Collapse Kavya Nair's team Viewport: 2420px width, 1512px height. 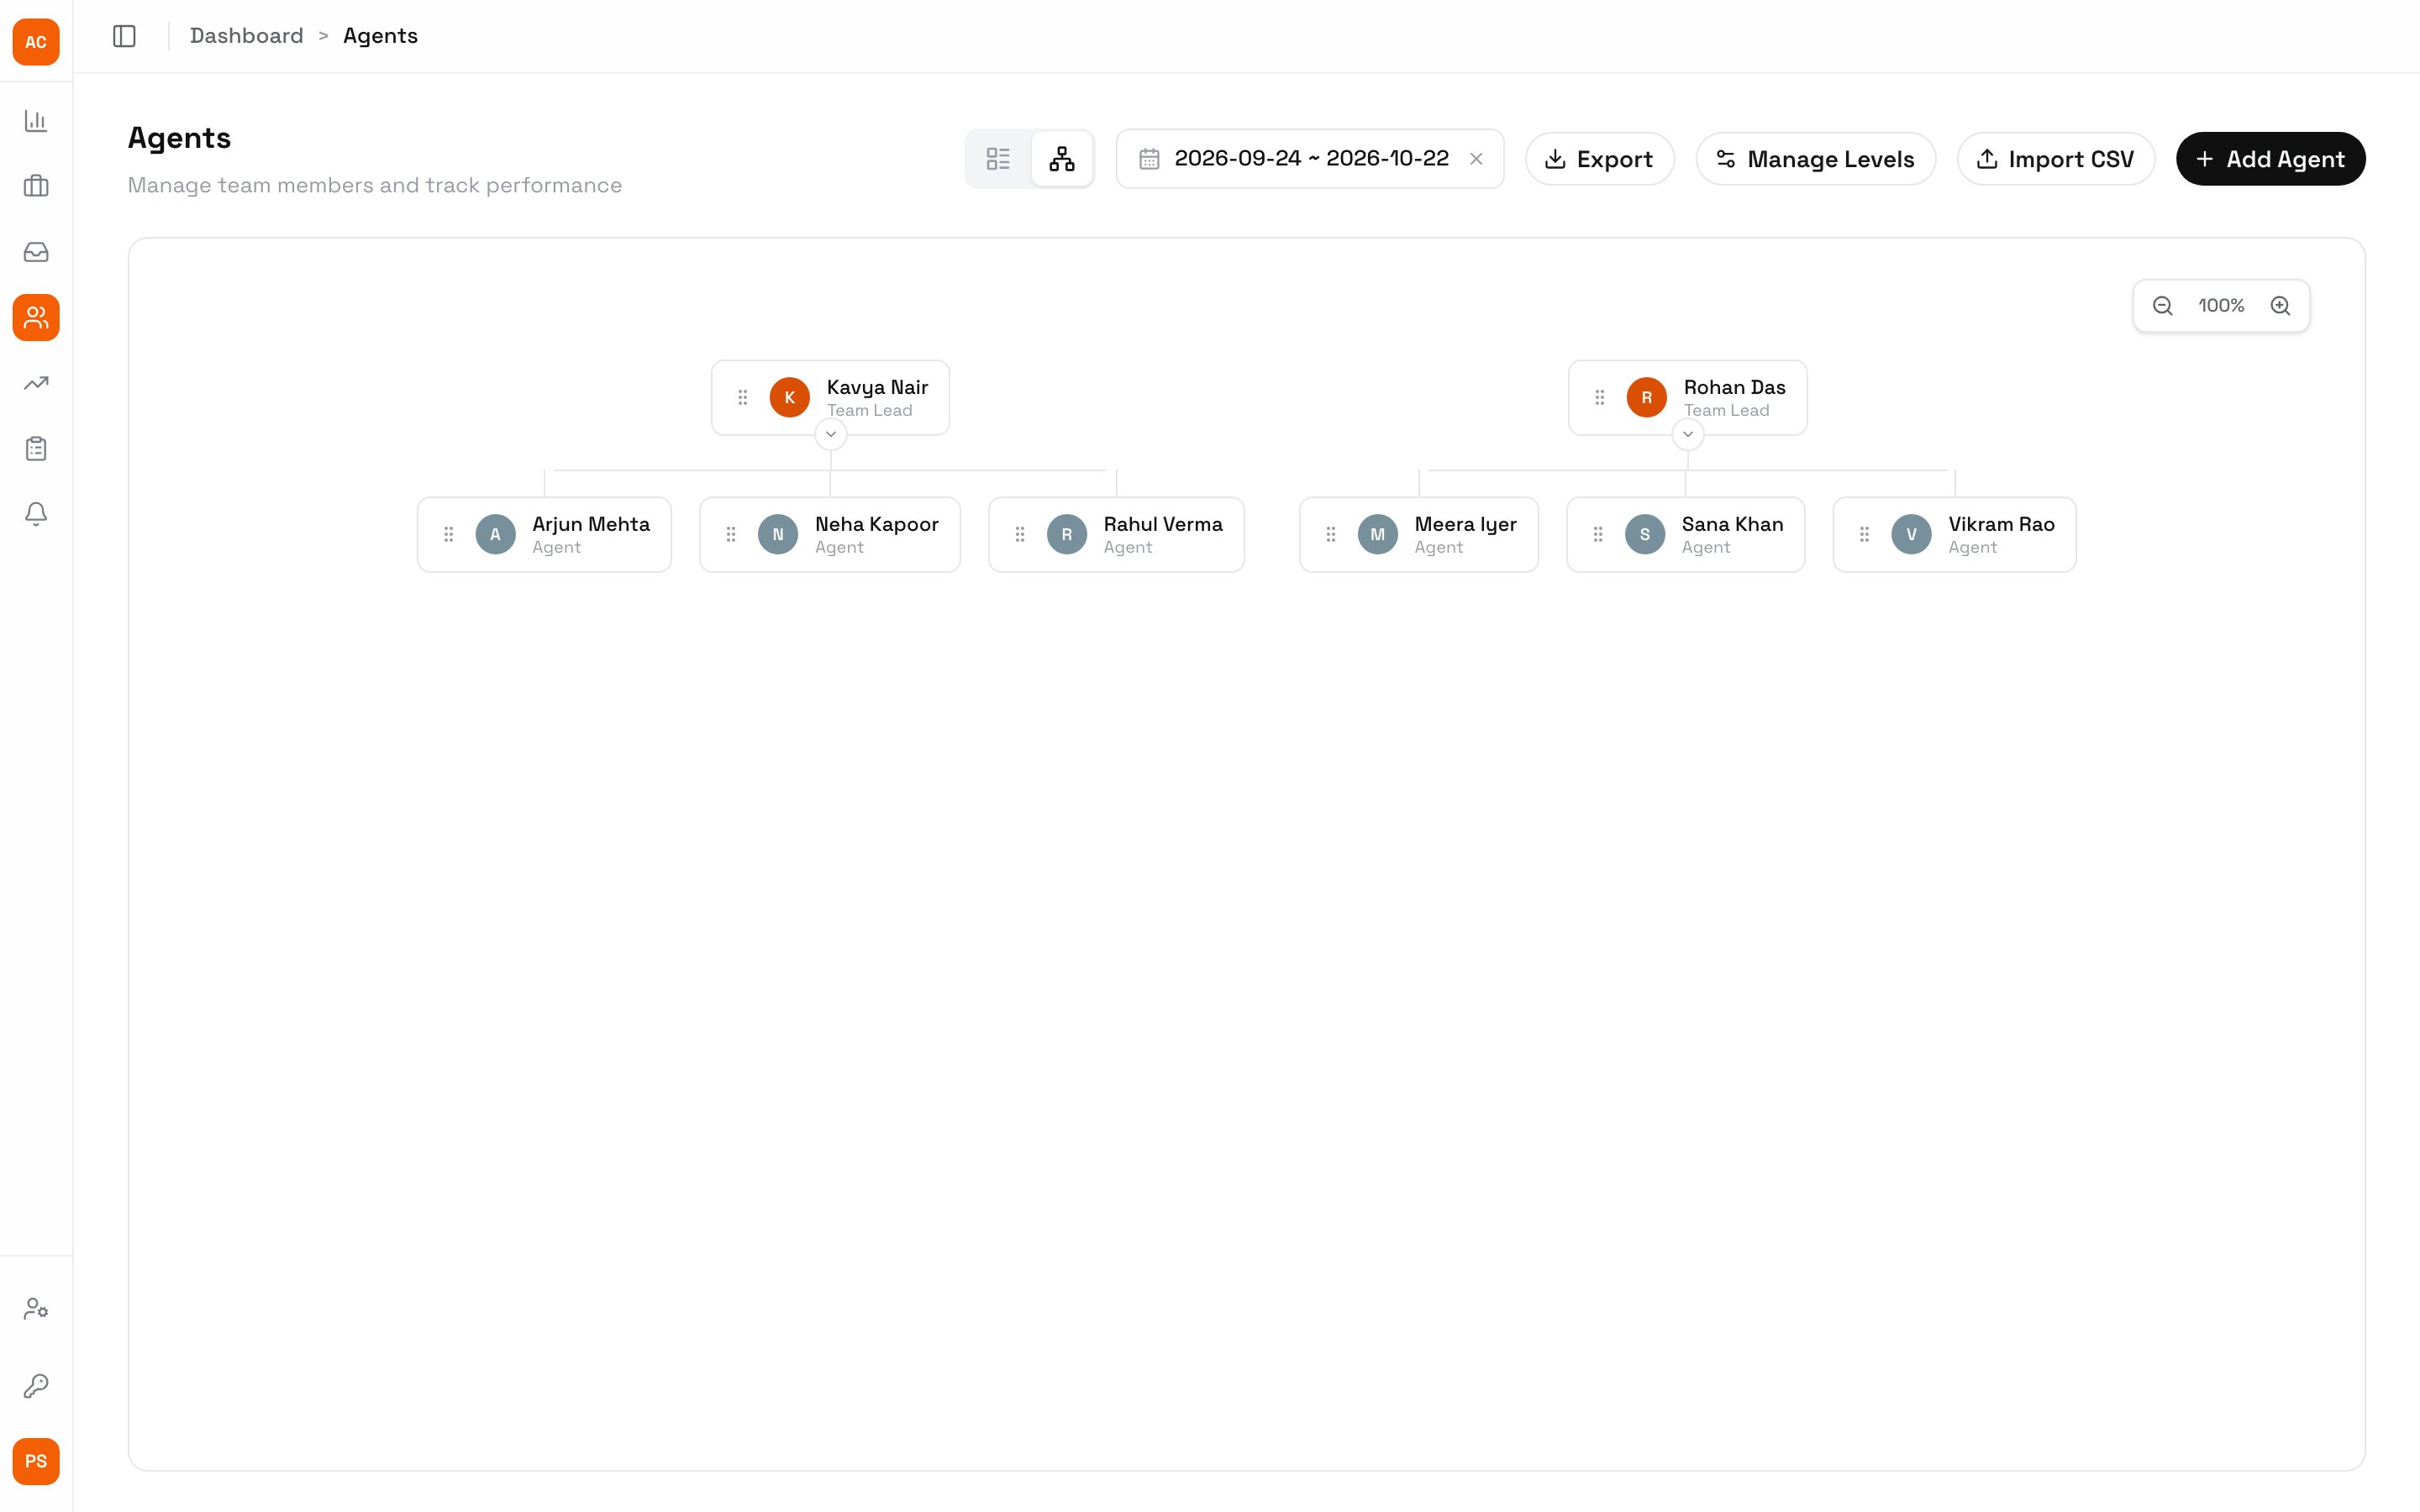(x=831, y=434)
